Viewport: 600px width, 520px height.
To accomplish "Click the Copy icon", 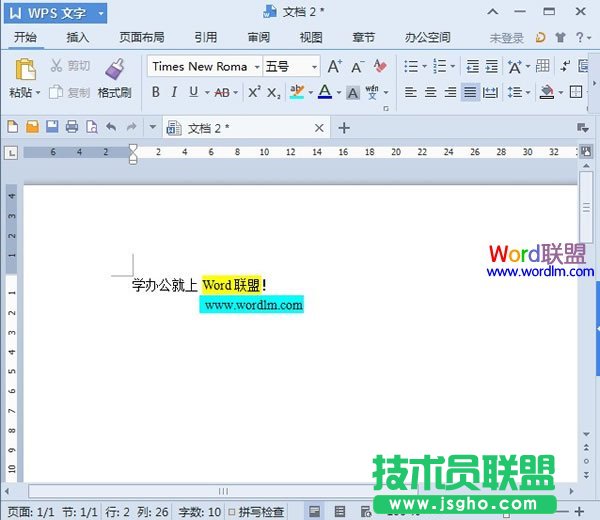I will (x=56, y=92).
